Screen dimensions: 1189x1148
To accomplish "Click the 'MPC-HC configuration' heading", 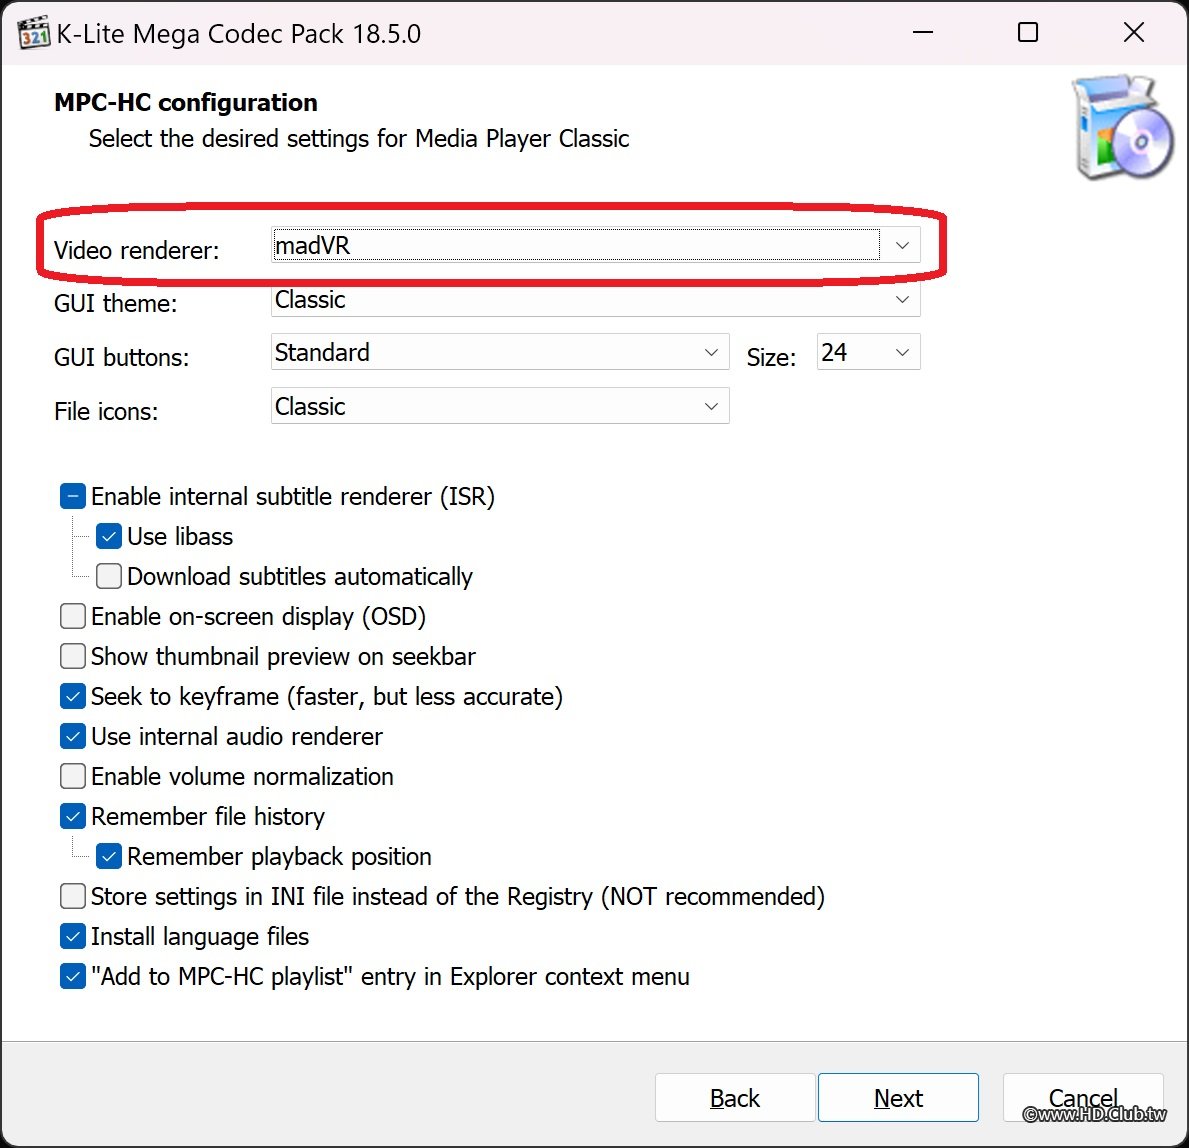I will tap(186, 102).
